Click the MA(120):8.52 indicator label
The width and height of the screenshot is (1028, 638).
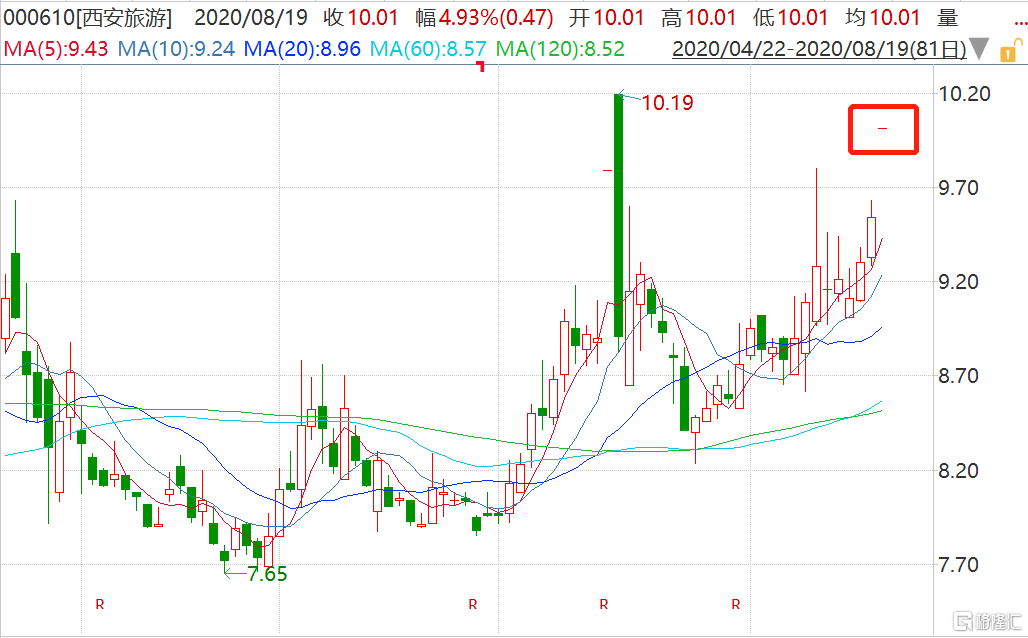[560, 49]
